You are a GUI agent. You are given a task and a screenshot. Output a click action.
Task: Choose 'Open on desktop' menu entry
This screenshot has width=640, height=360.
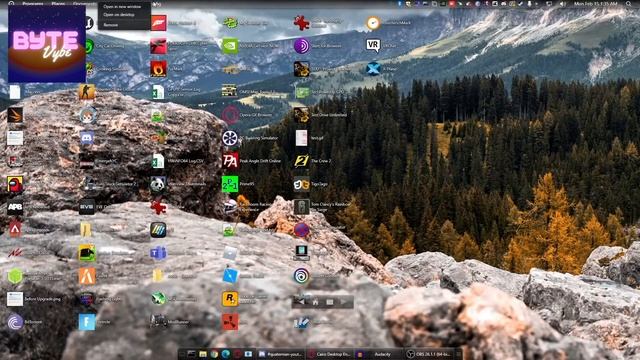click(x=119, y=15)
